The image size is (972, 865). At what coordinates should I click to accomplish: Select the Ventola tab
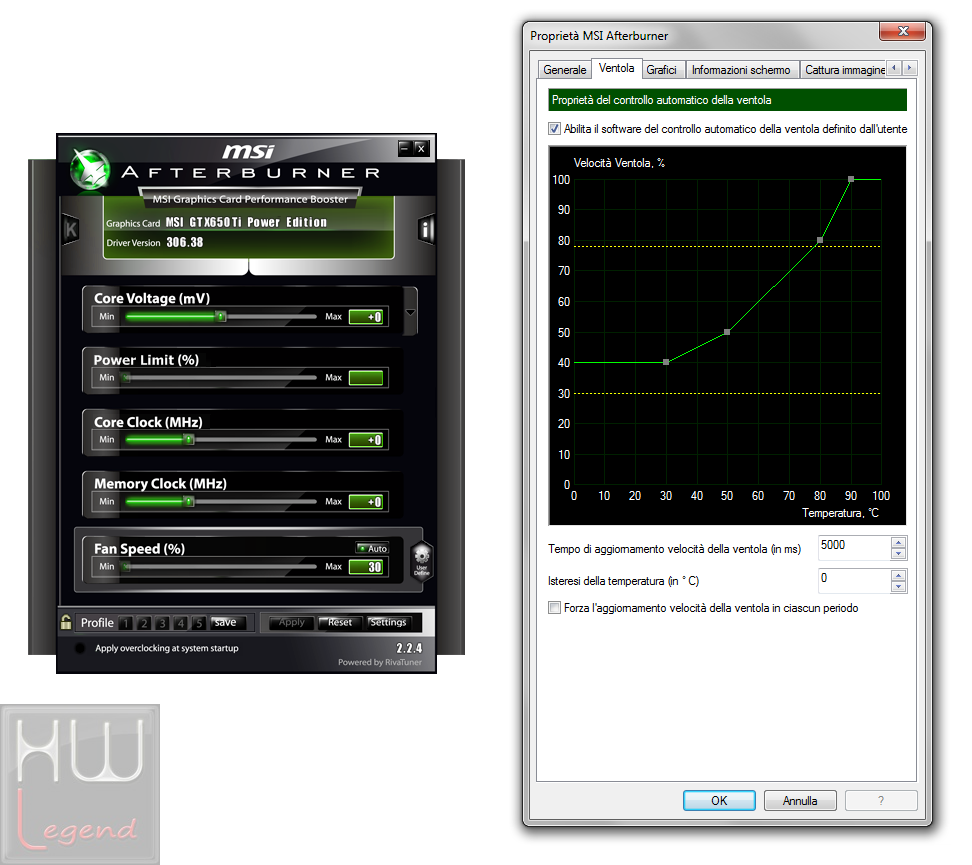616,68
